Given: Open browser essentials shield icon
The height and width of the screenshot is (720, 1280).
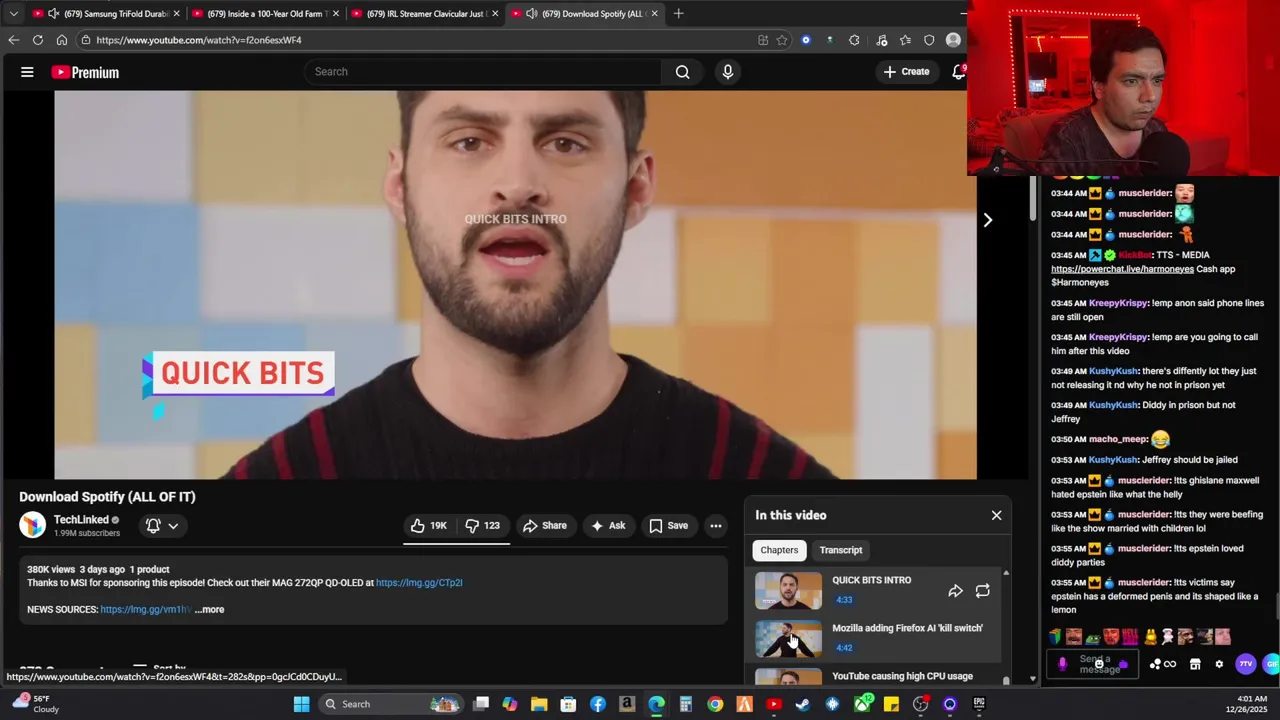Looking at the screenshot, I should click(929, 40).
